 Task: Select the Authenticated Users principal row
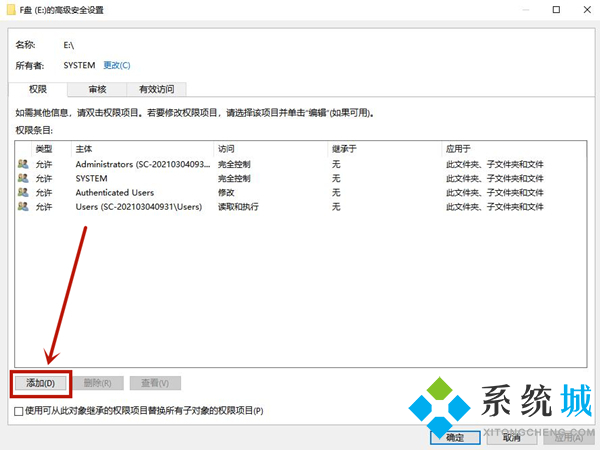pyautogui.click(x=300, y=192)
